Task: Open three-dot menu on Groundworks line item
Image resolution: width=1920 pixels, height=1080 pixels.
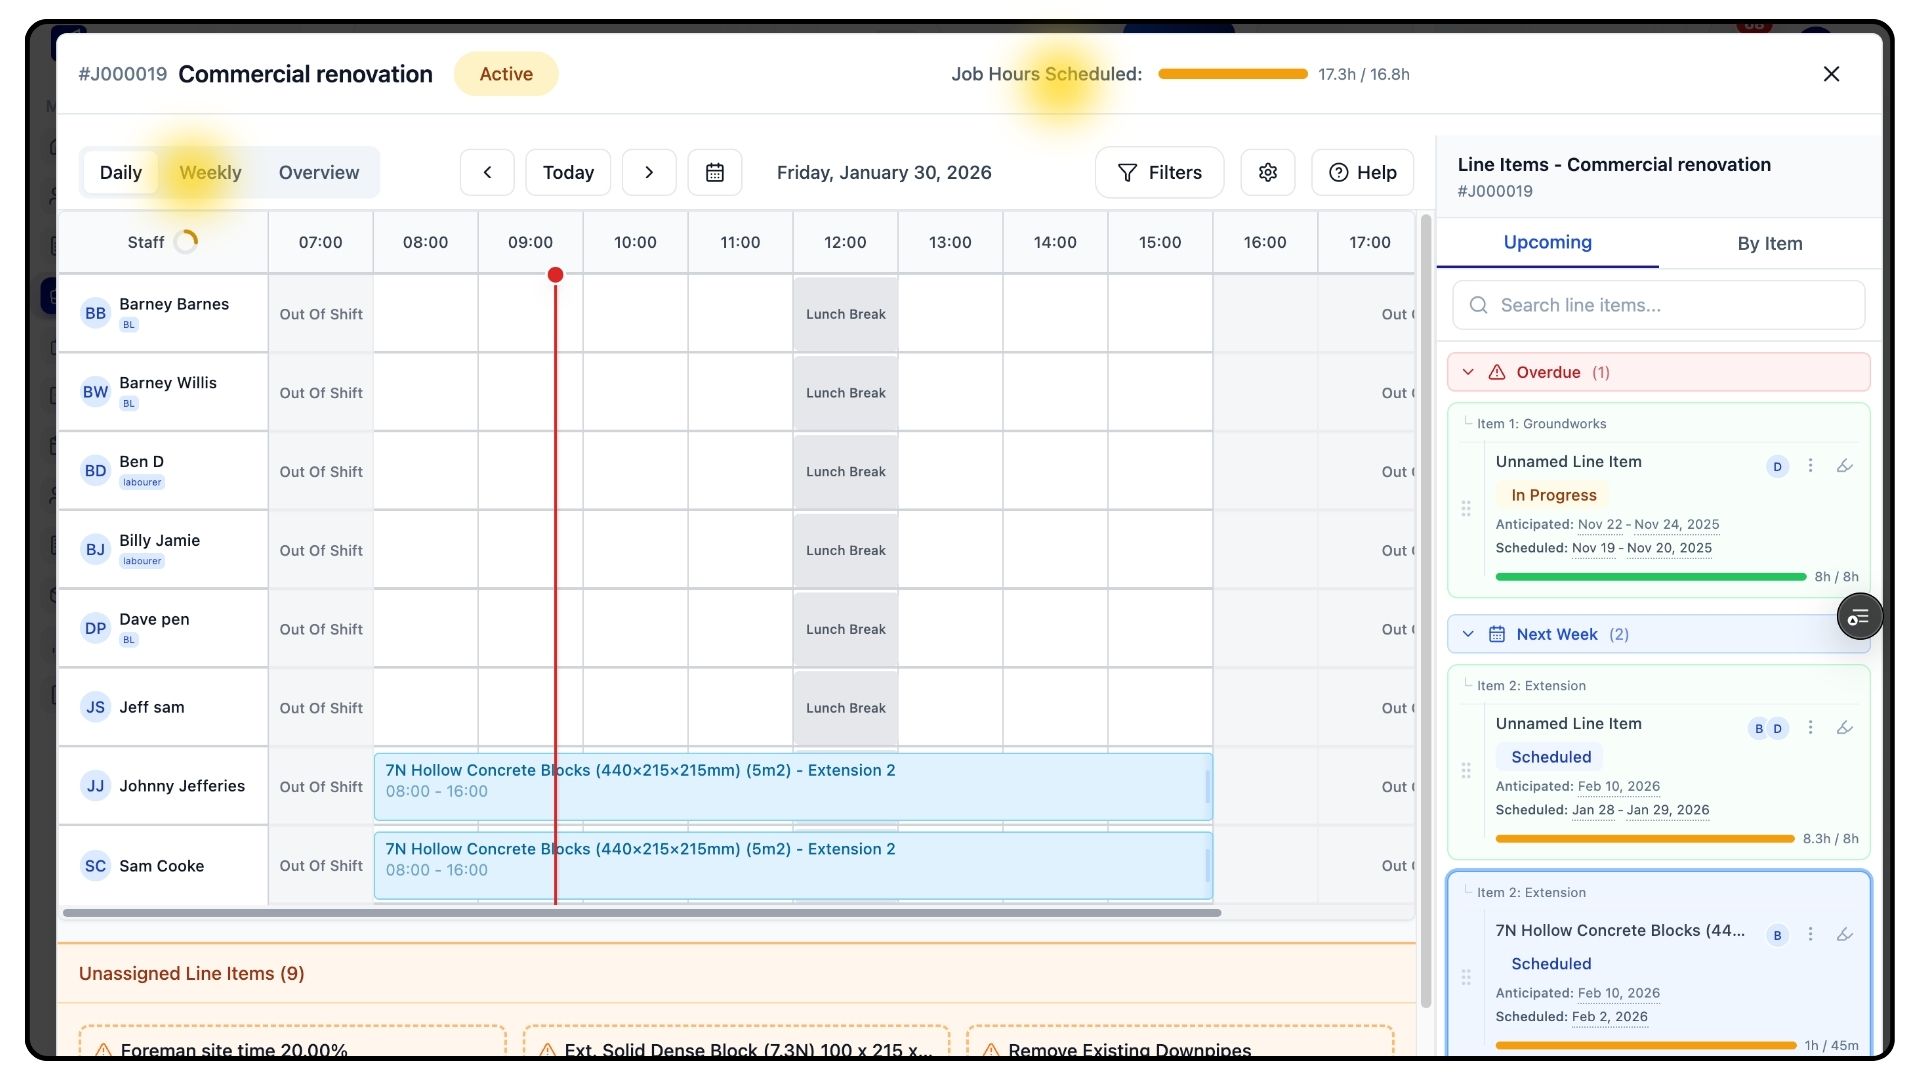Action: click(1810, 466)
